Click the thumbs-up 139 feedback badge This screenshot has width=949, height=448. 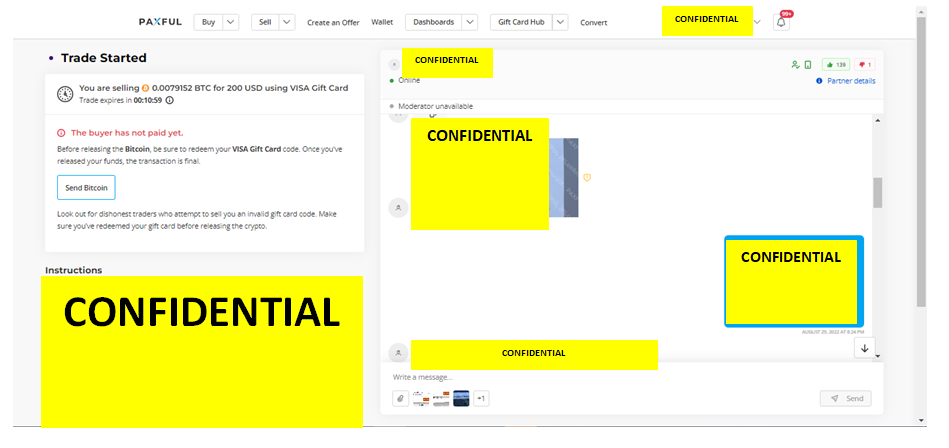pyautogui.click(x=836, y=65)
